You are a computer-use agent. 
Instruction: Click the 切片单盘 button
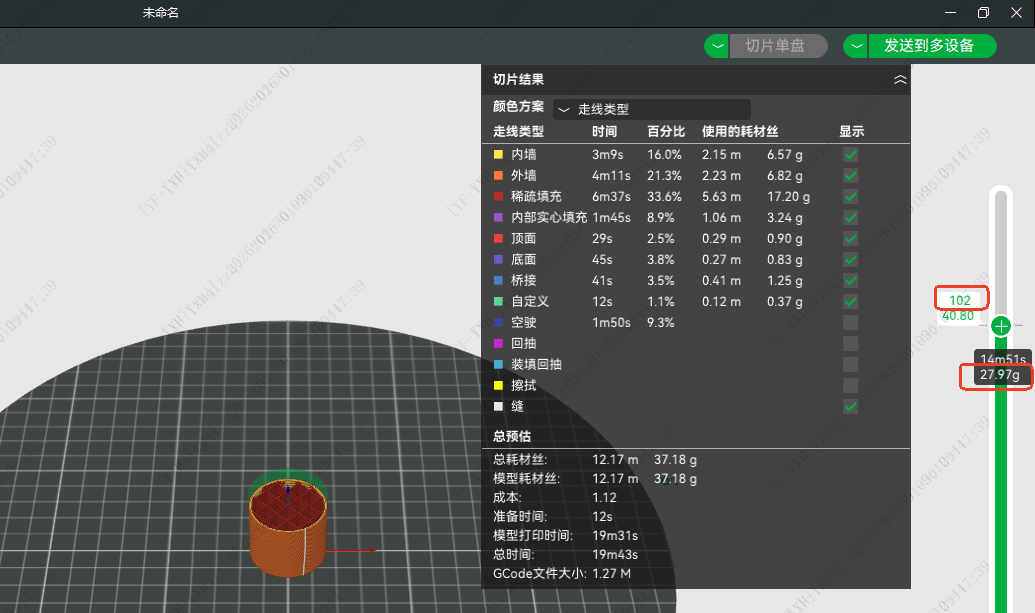[775, 46]
